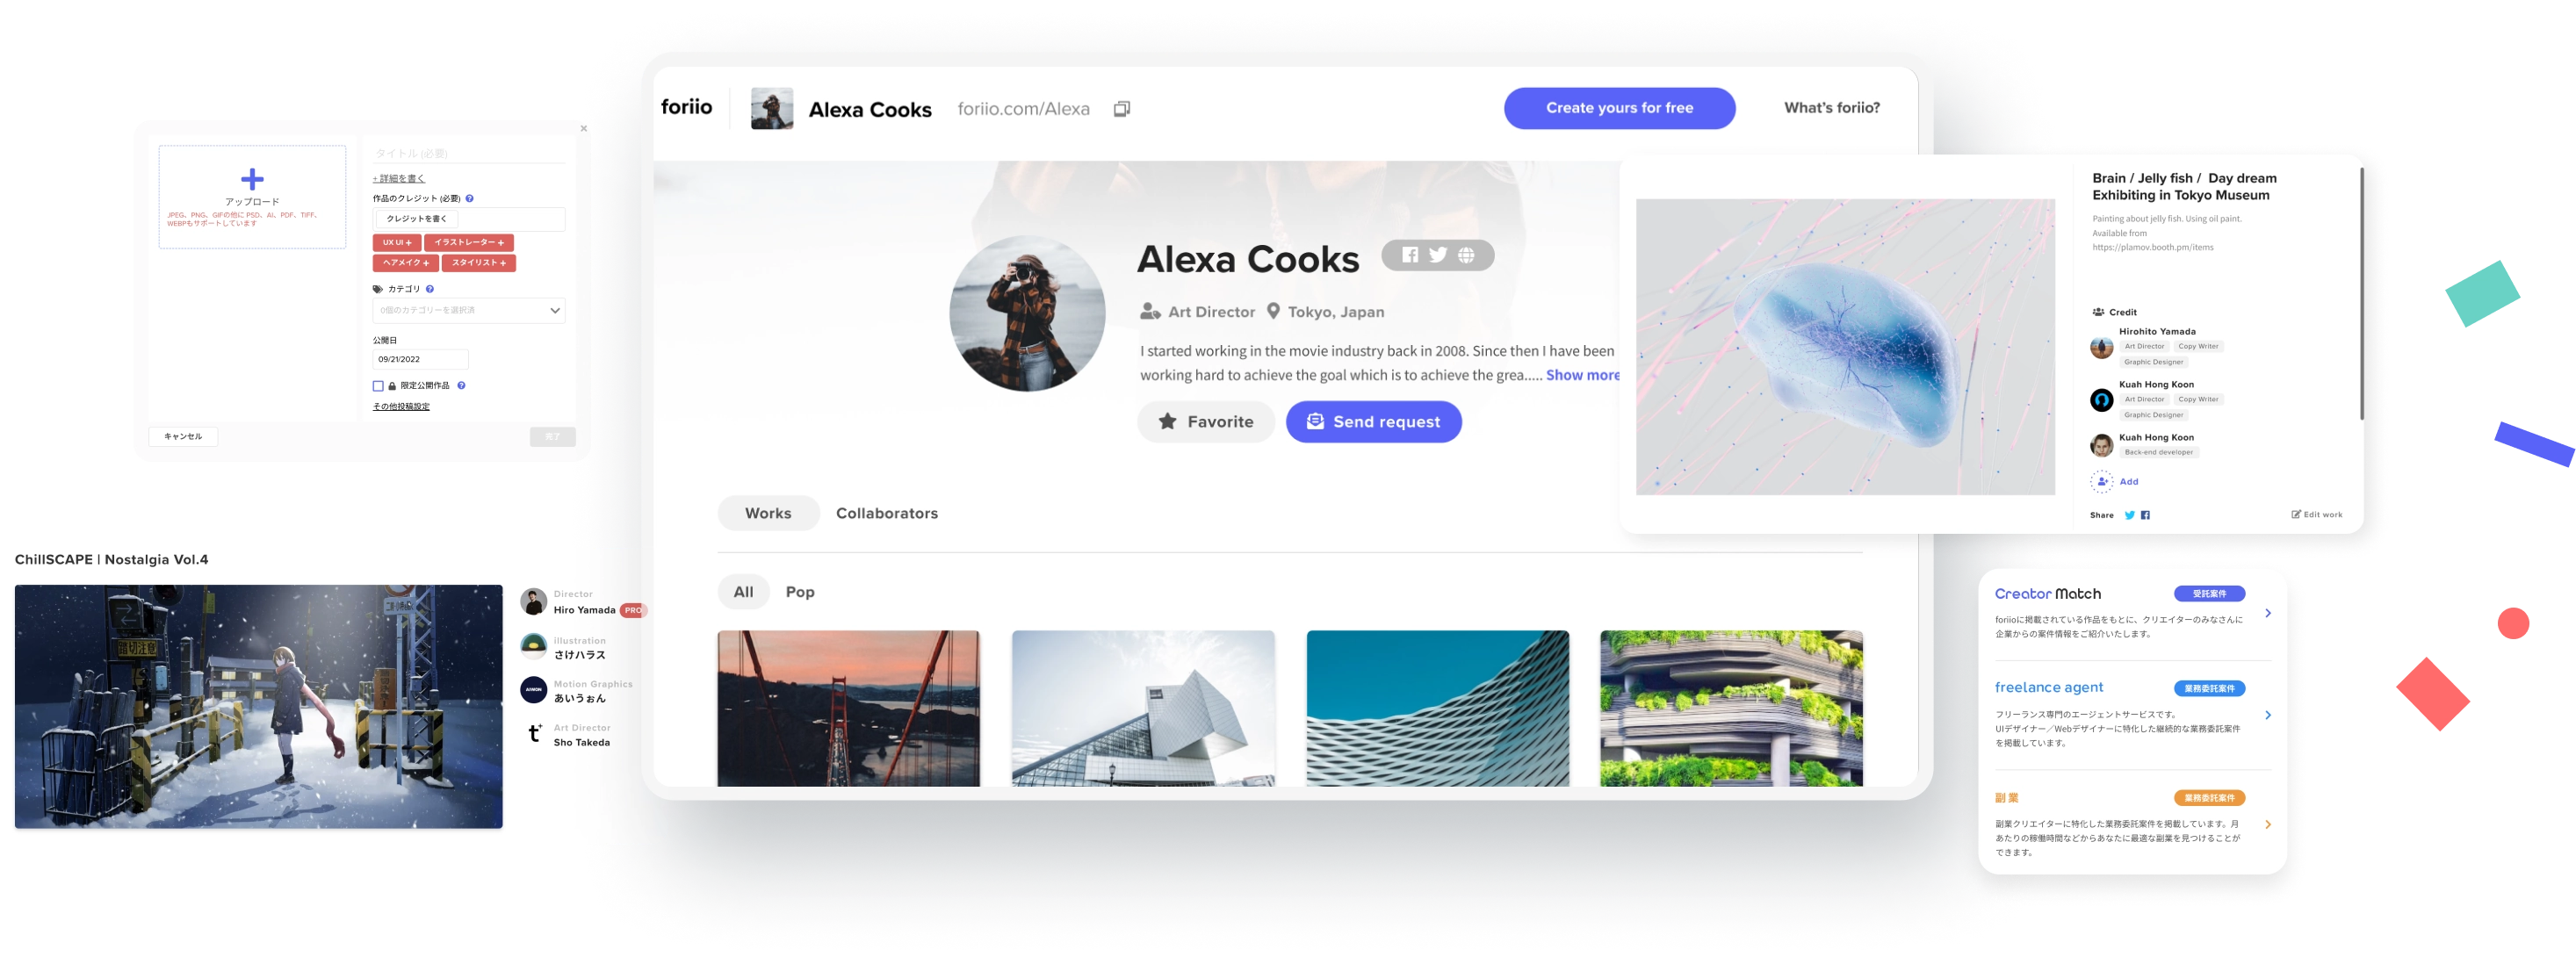Open Alexa Cooks' Facebook profile icon

pos(1410,255)
